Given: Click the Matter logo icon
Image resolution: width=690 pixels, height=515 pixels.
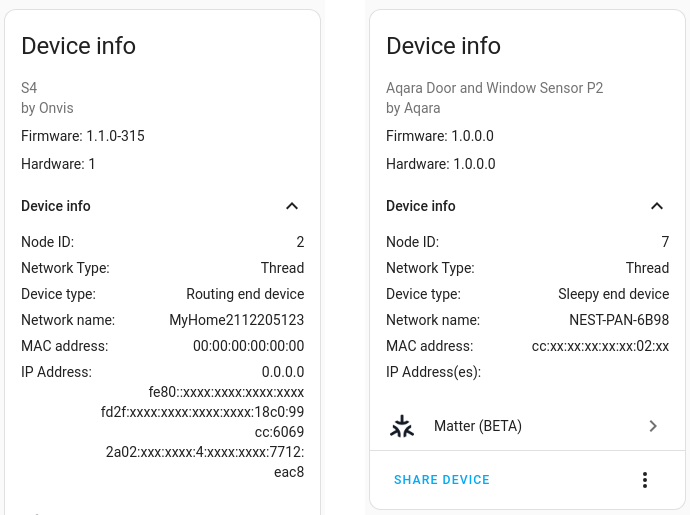Looking at the screenshot, I should tap(402, 426).
